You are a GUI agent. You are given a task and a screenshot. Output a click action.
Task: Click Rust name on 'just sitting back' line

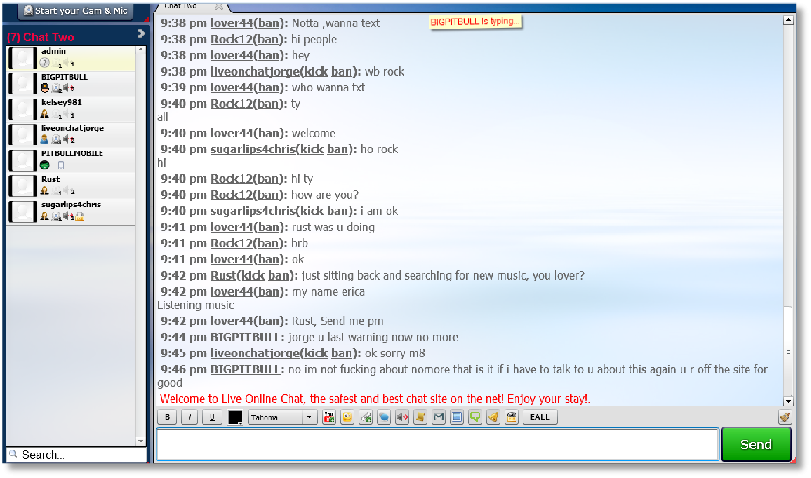point(223,276)
